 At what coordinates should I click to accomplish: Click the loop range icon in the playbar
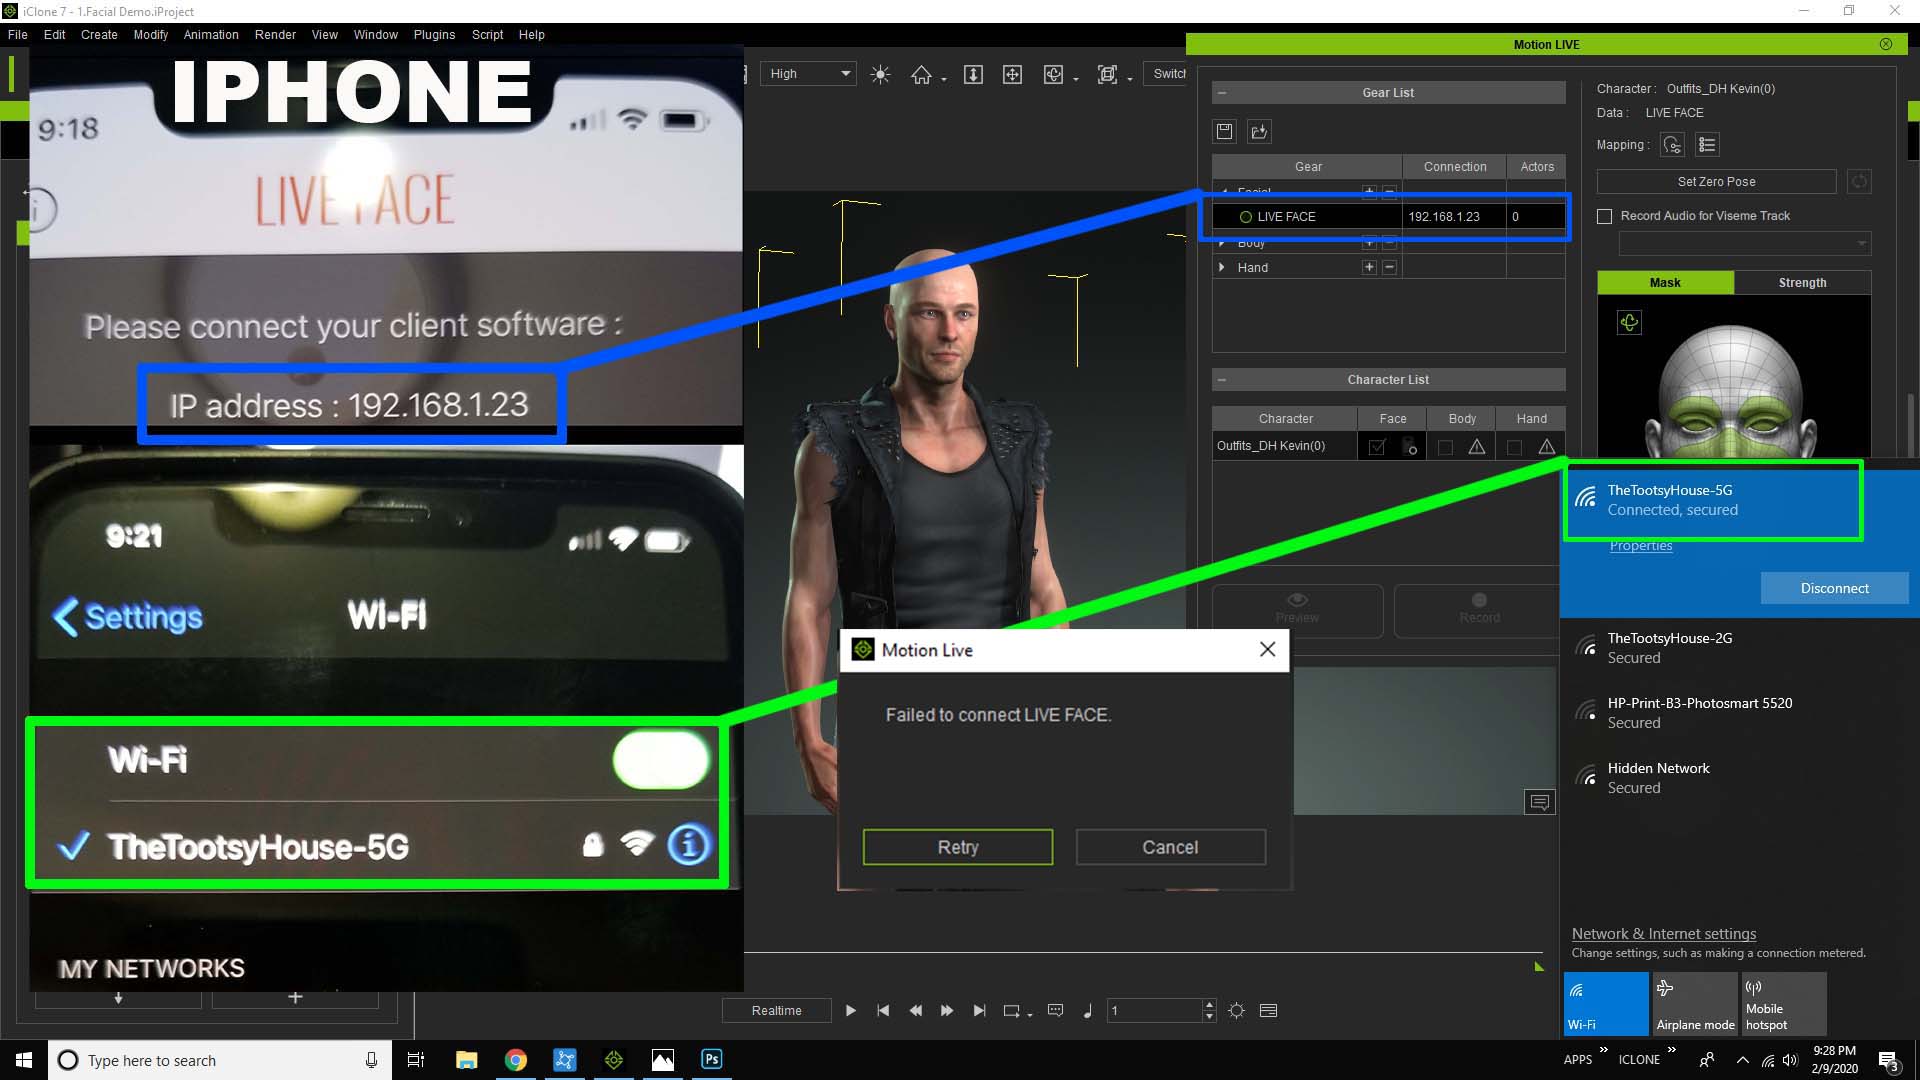click(1011, 1011)
